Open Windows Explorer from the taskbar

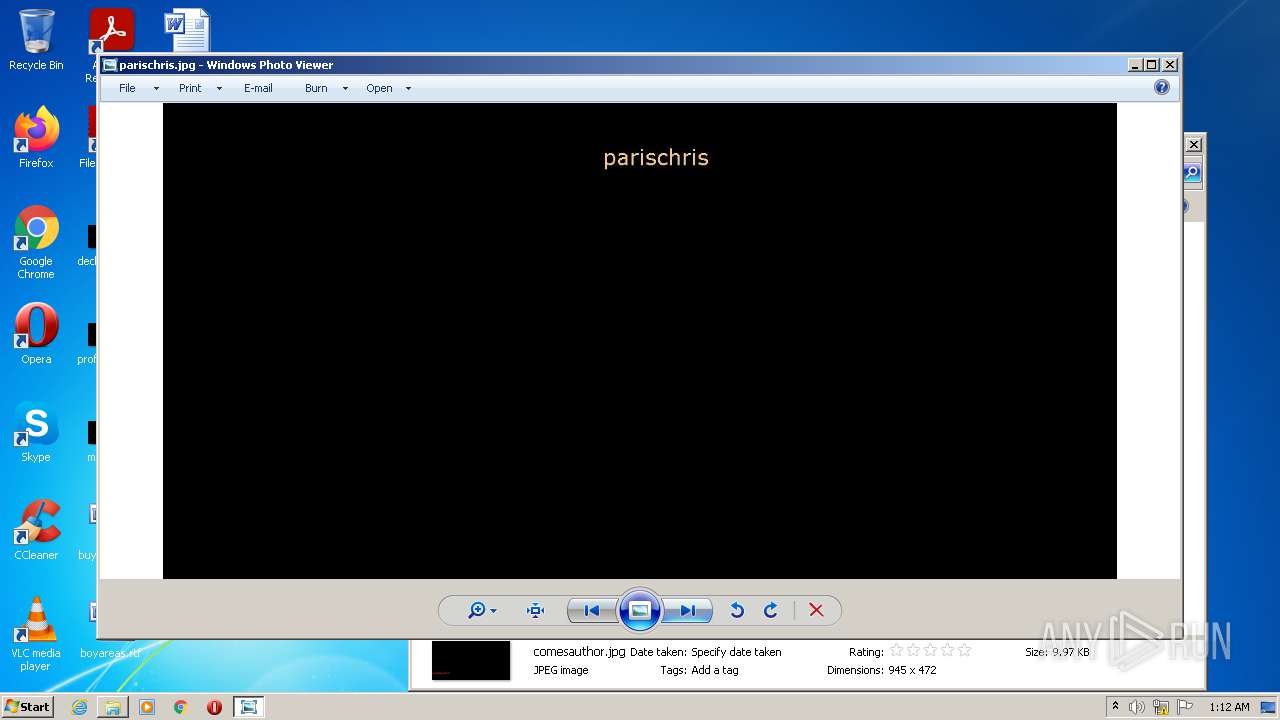point(113,707)
